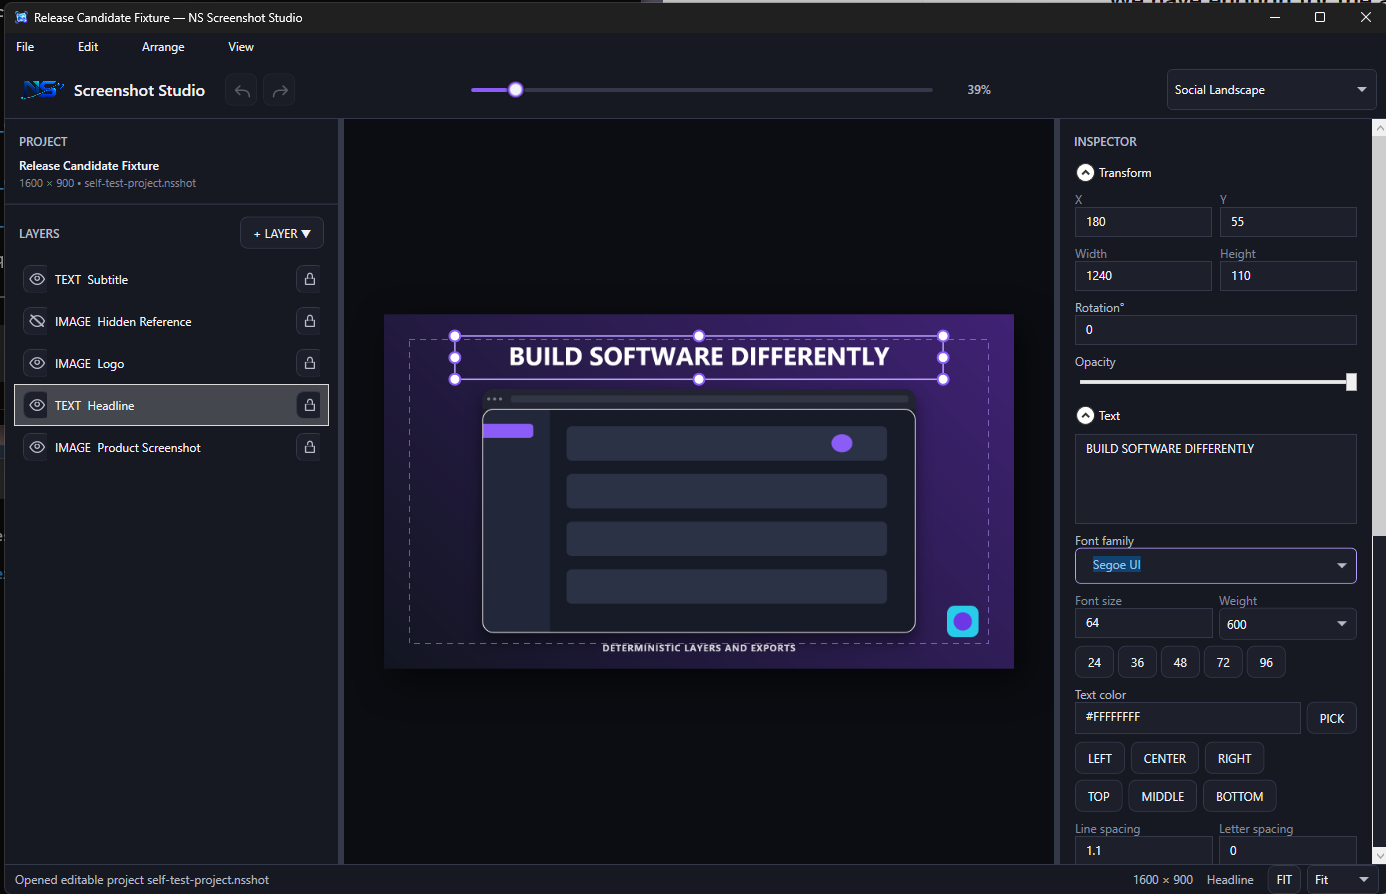Click the cyan logo image on canvas
Viewport: 1386px width, 894px height.
coord(963,621)
